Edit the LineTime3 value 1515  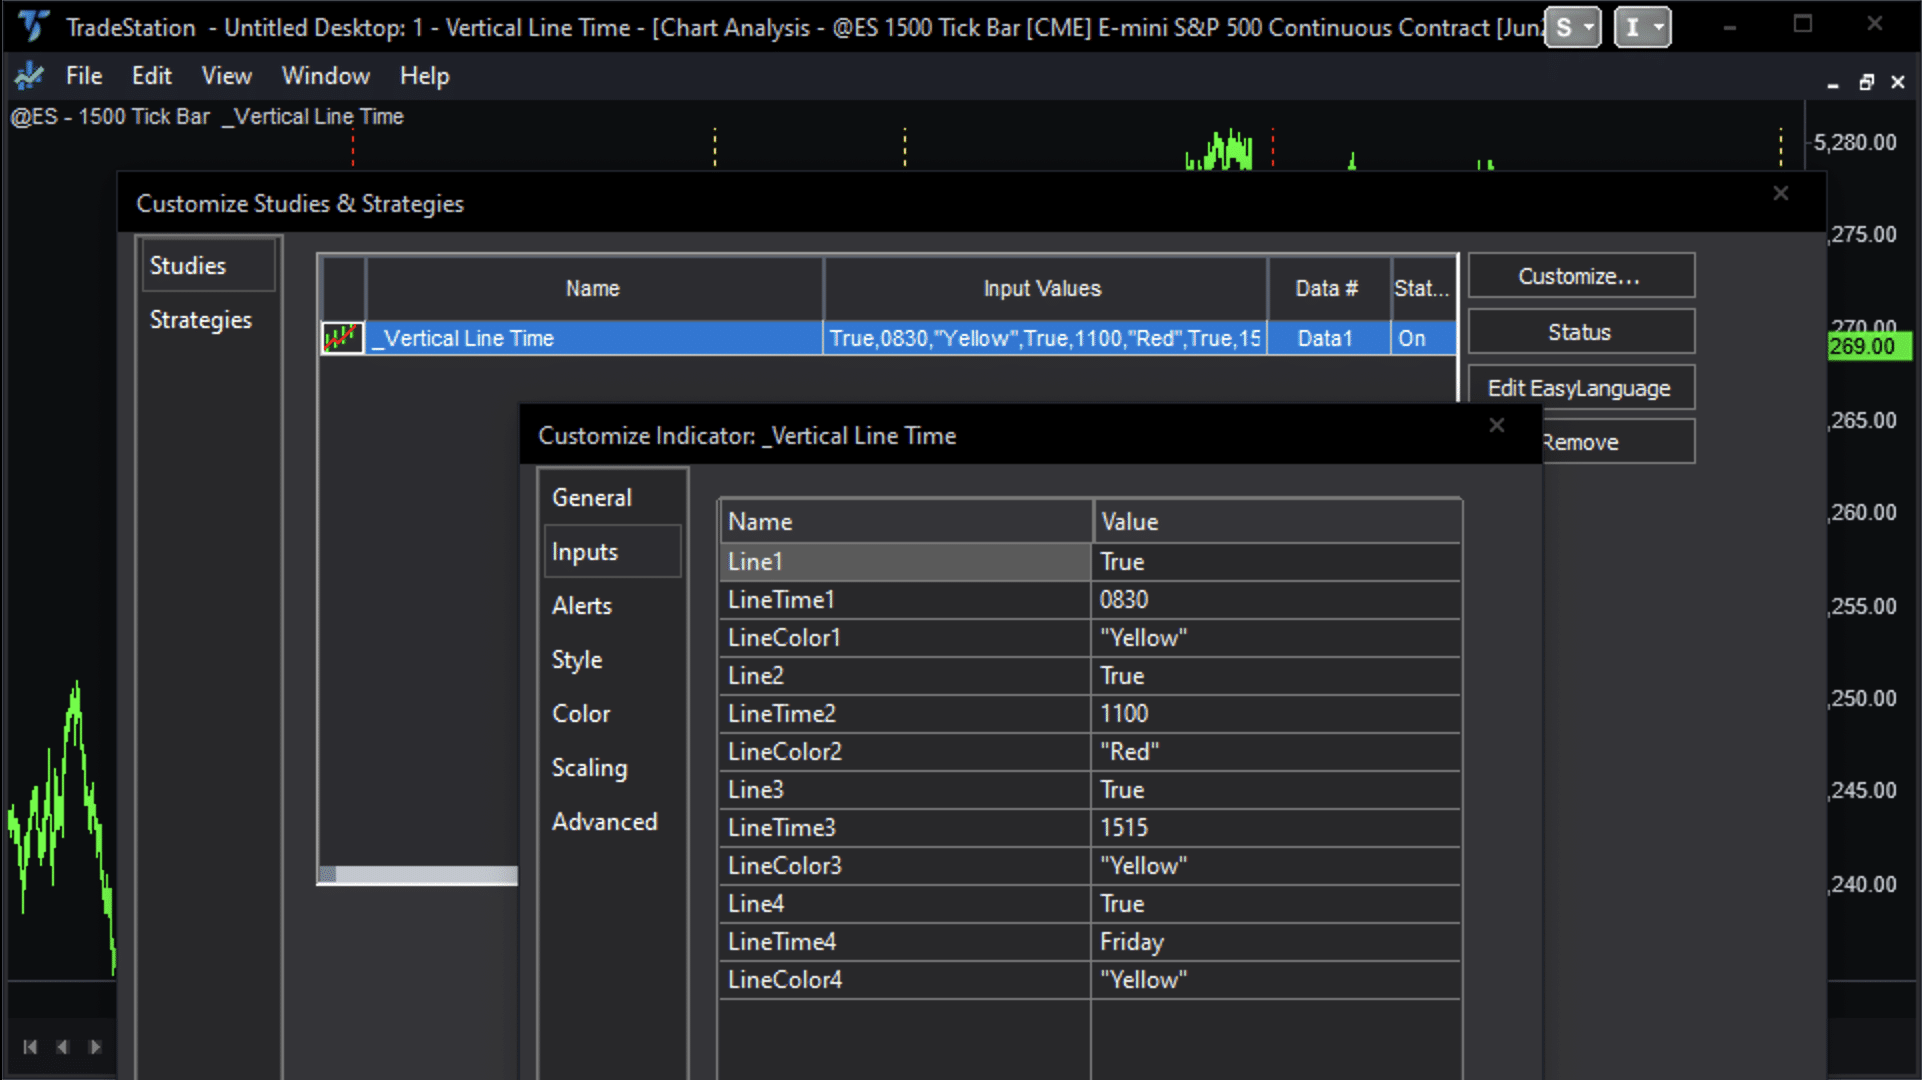point(1276,828)
